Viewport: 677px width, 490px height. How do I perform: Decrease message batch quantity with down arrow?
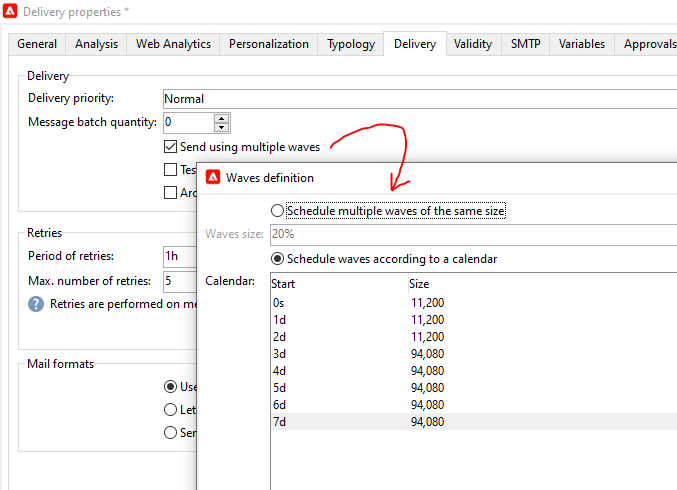tap(222, 127)
